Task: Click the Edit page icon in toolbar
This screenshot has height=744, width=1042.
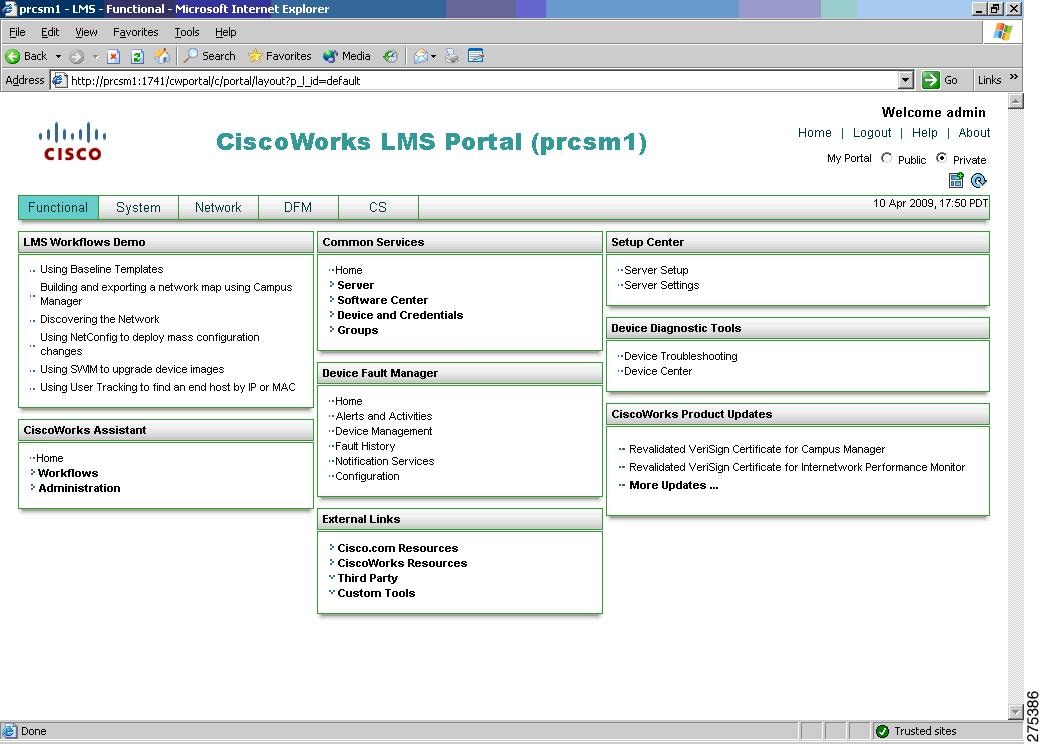Action: click(x=476, y=56)
